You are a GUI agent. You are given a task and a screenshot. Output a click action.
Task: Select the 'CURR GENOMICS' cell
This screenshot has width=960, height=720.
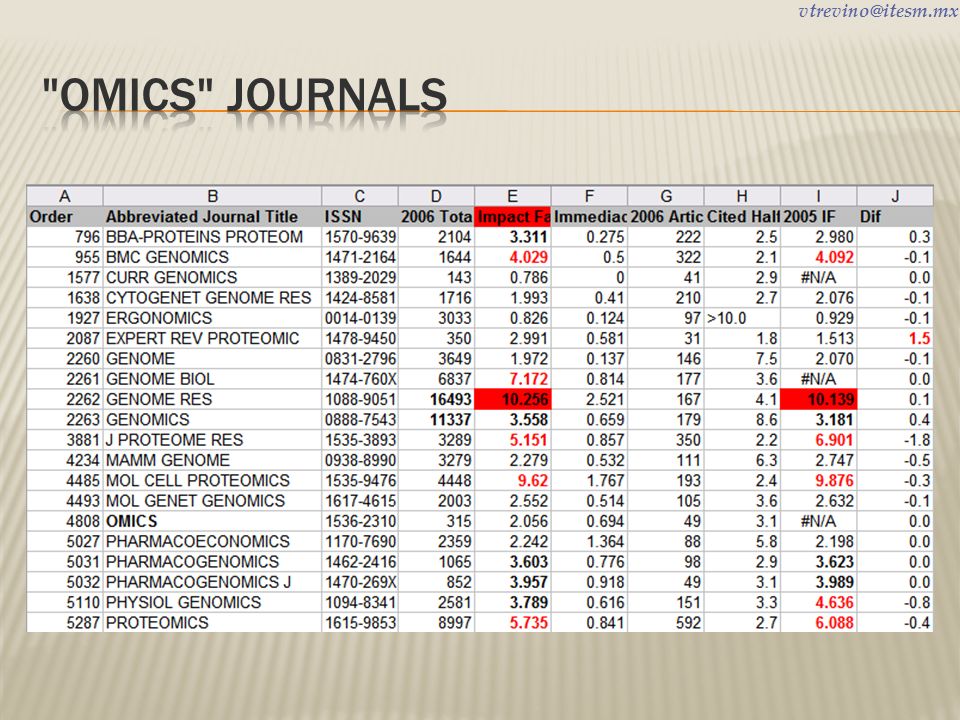pyautogui.click(x=212, y=277)
